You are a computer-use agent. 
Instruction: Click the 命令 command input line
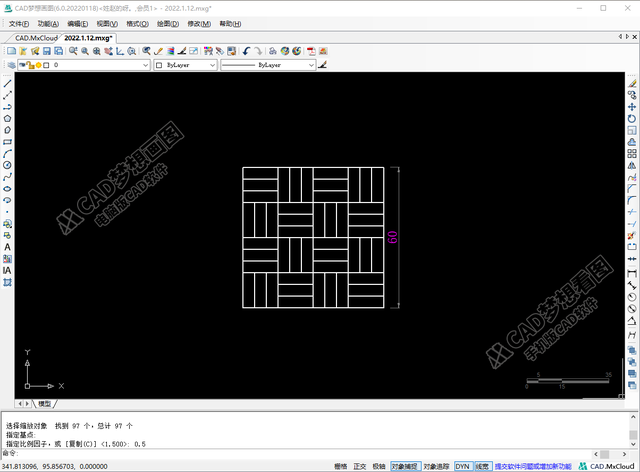[296, 454]
